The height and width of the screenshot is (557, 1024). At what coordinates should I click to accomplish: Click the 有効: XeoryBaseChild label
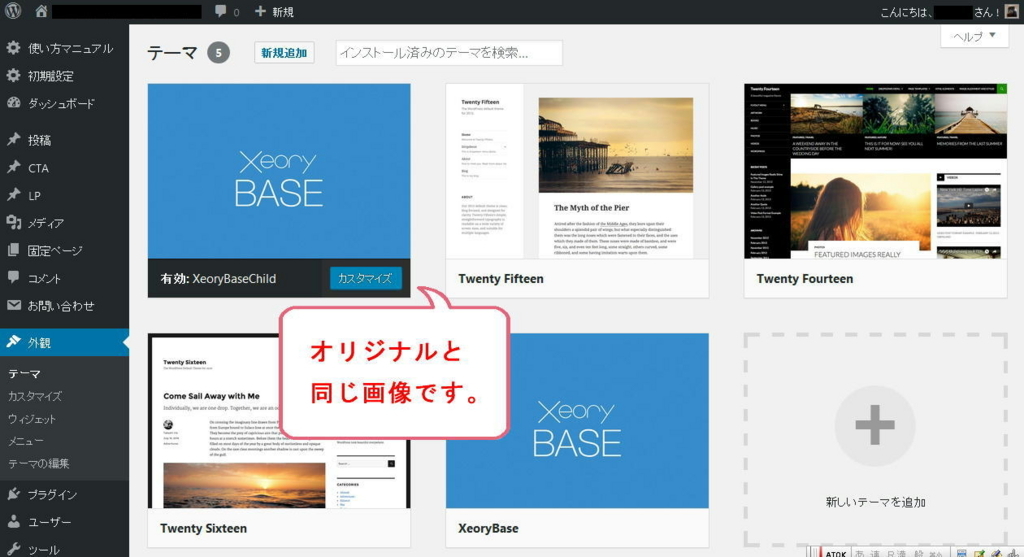(x=218, y=279)
